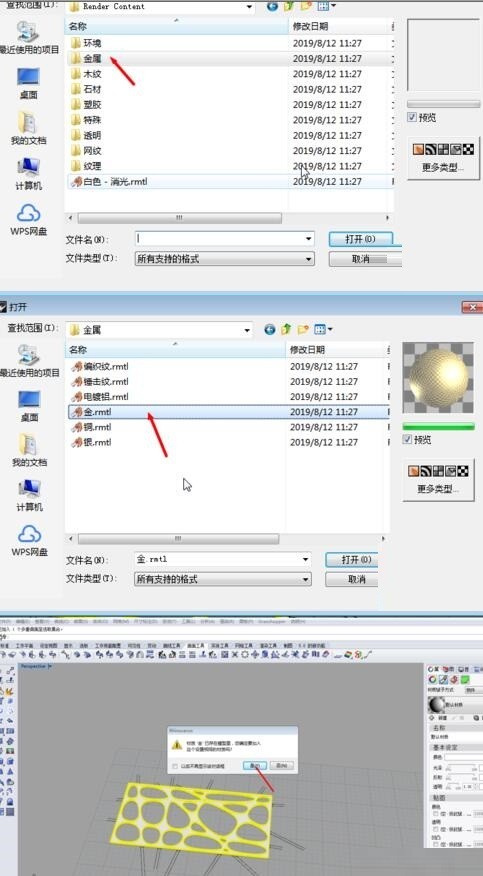Go back using arrow in 金属 dialog toolbar
The image size is (483, 876).
click(x=270, y=330)
